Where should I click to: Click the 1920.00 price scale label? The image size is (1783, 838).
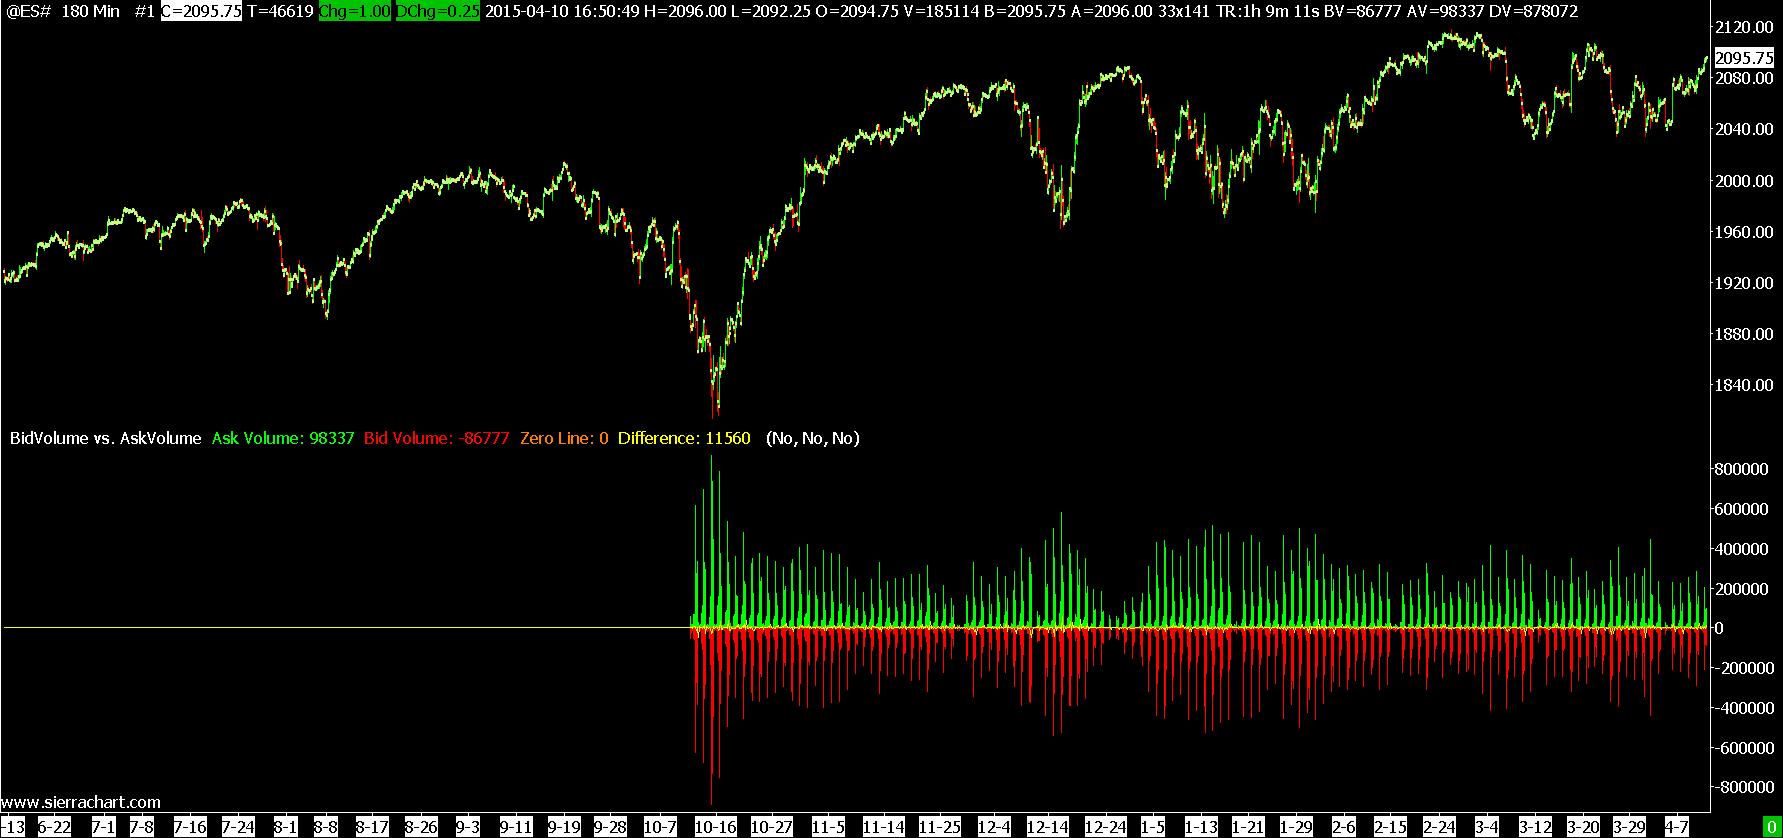(1744, 283)
